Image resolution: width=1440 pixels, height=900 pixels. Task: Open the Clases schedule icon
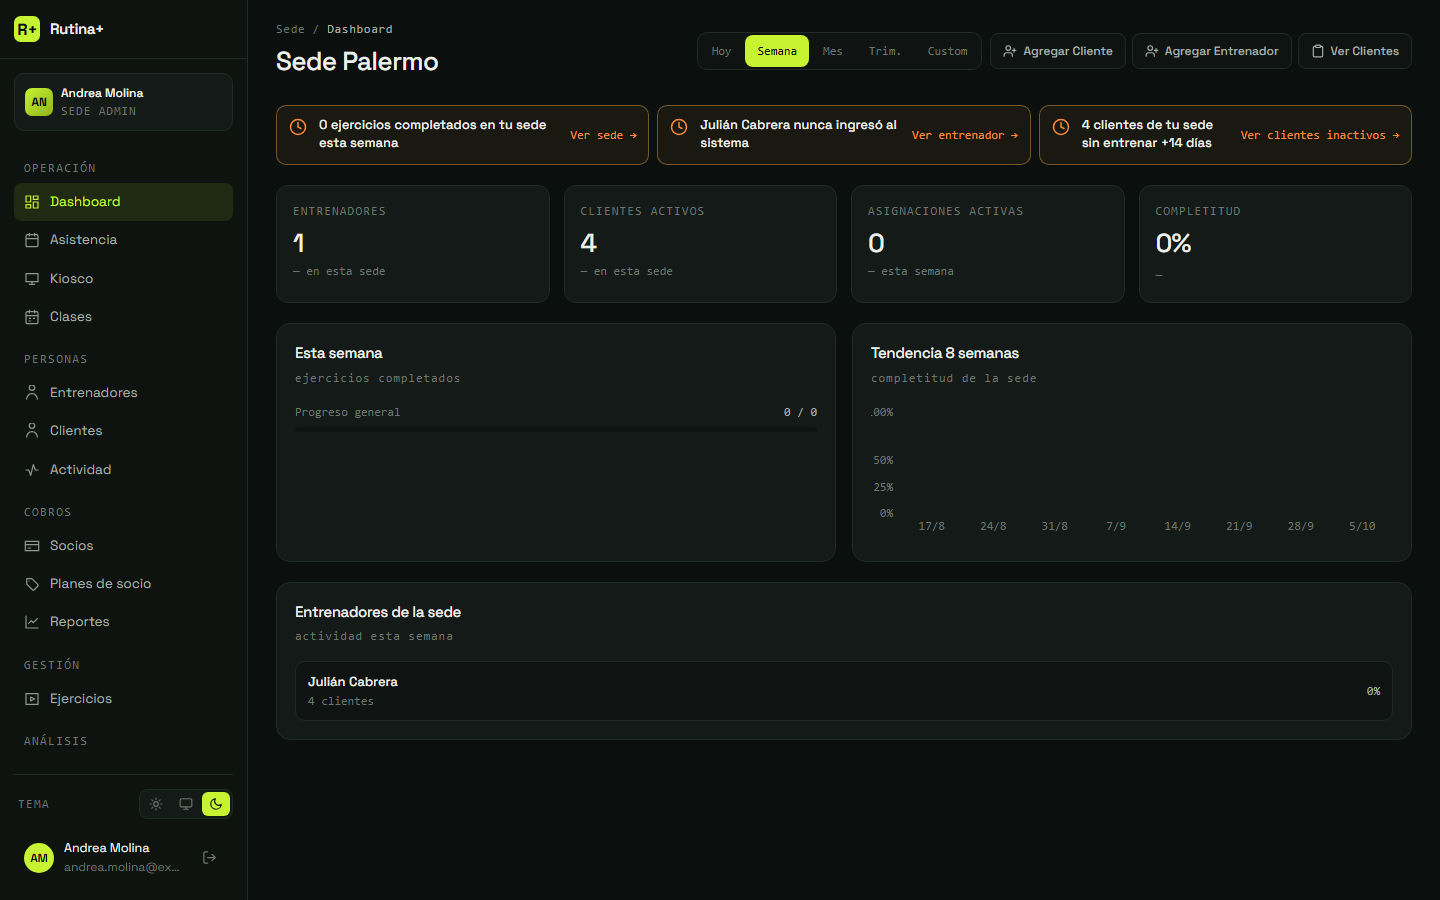click(x=32, y=317)
